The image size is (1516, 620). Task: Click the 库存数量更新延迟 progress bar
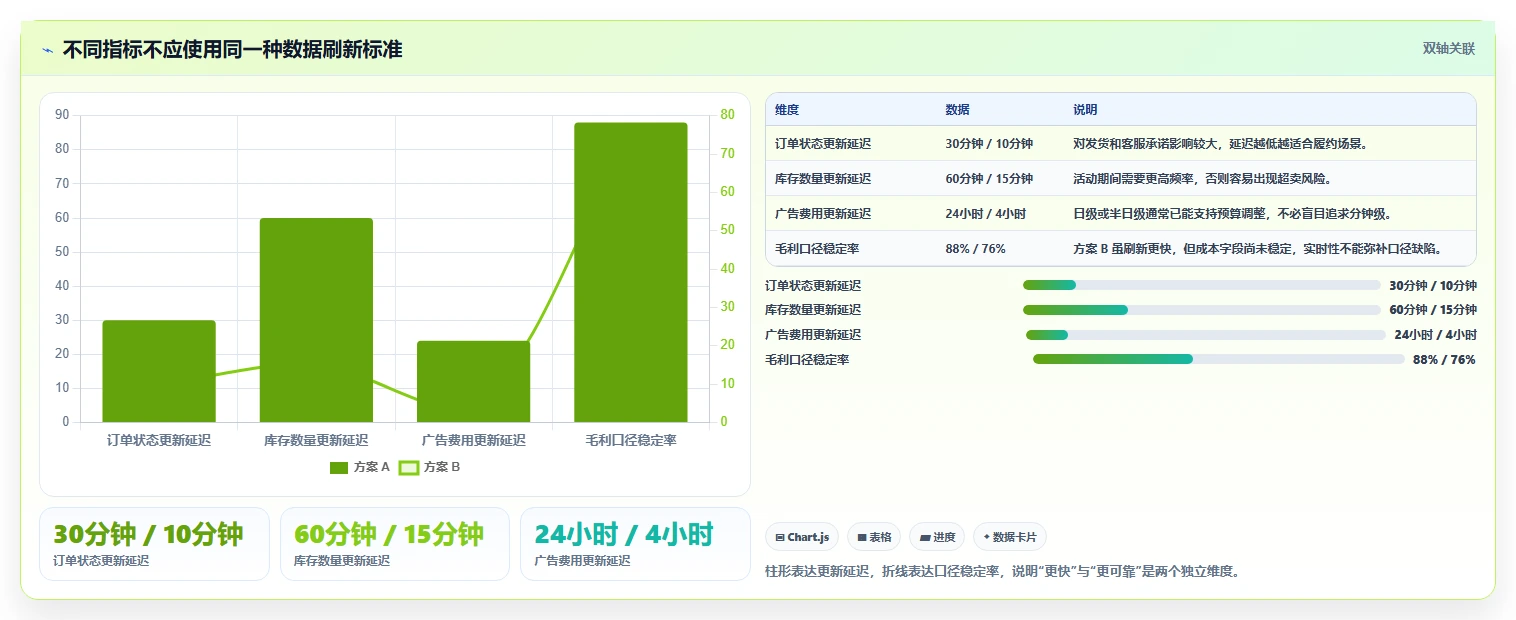pos(1202,310)
